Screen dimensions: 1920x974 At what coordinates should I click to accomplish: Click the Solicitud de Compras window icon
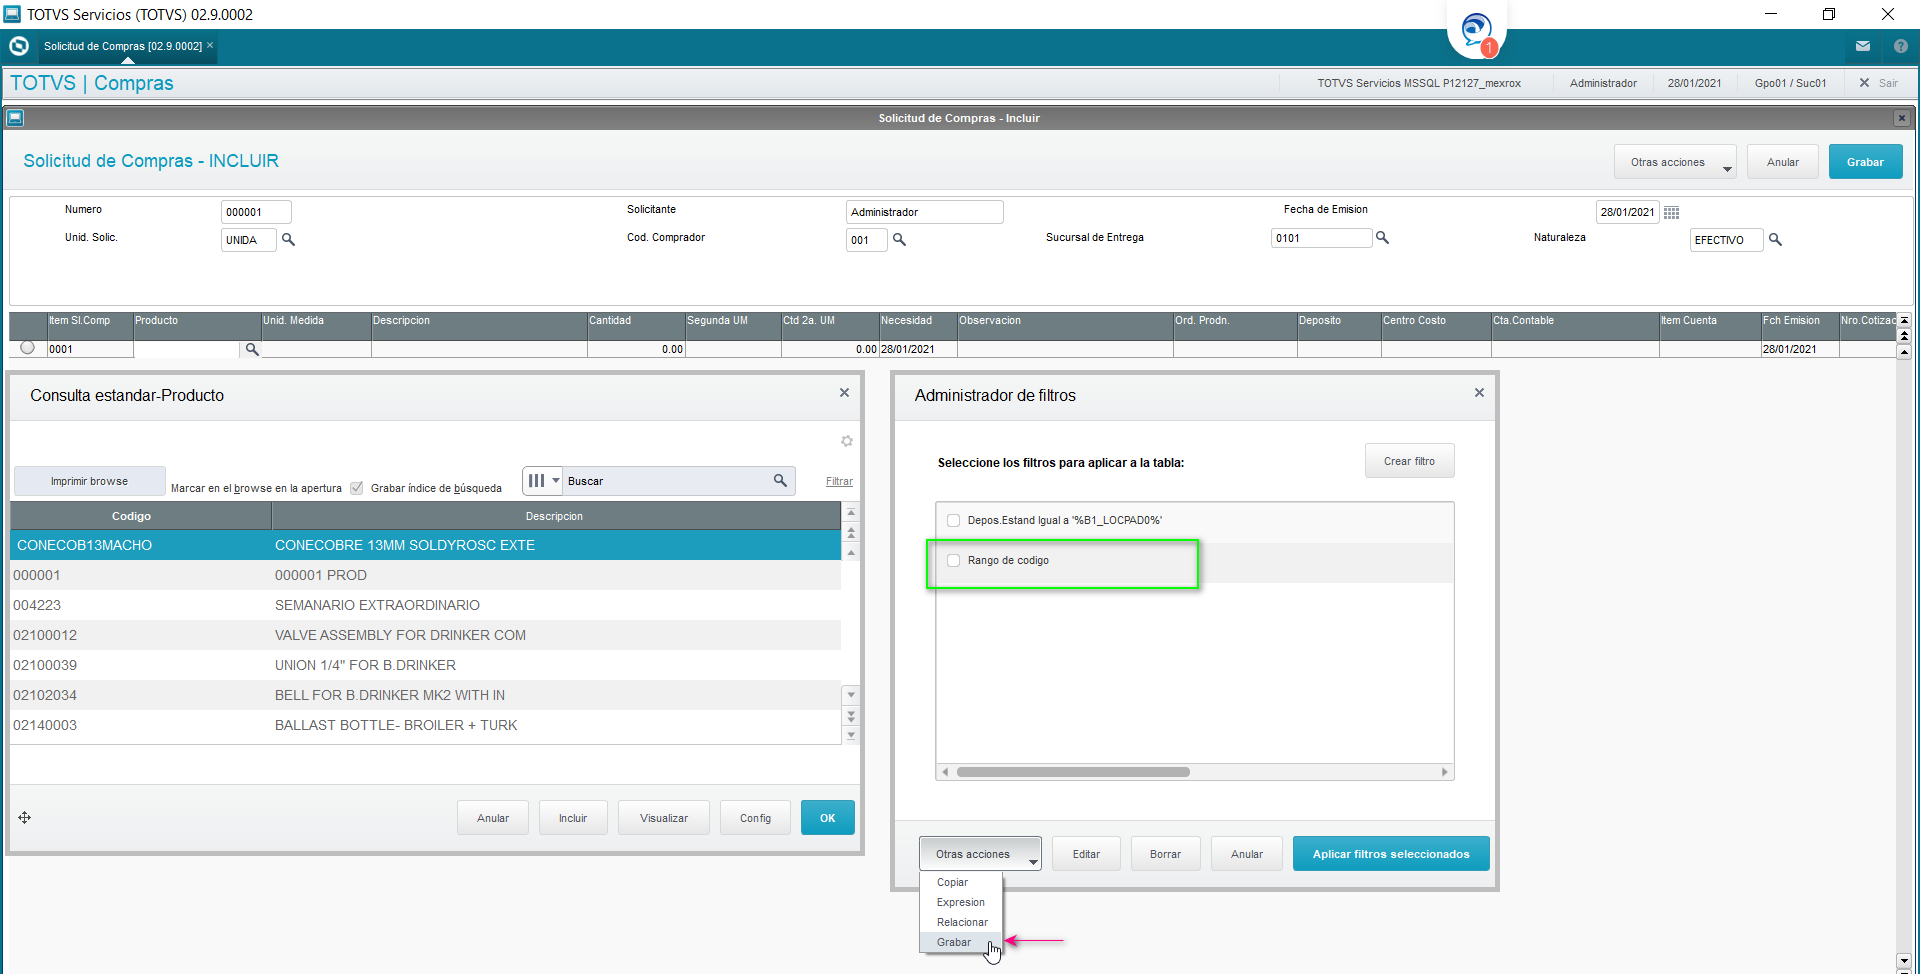pyautogui.click(x=15, y=118)
